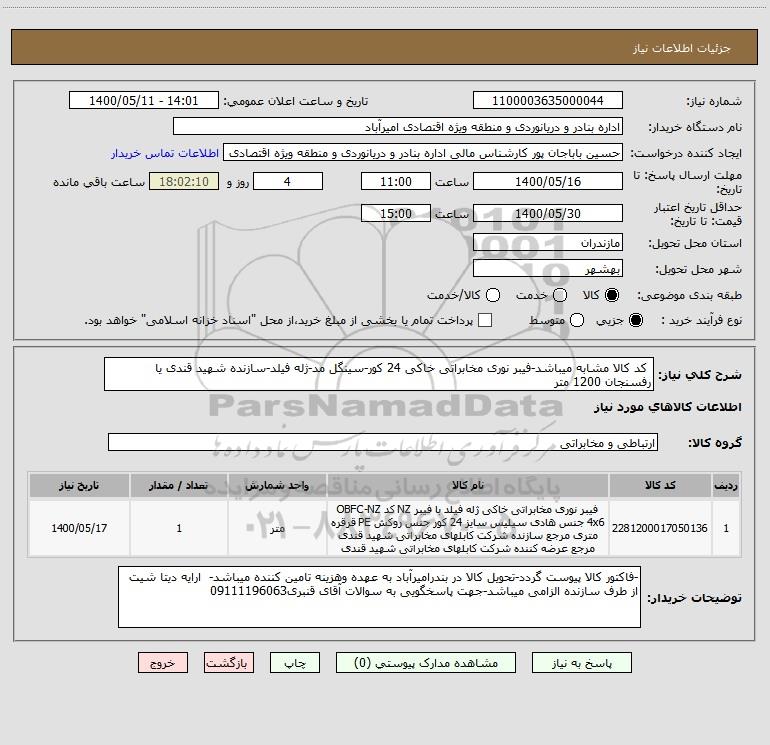
Task: Click the delivery city field 'بهشهر'
Action: pos(548,269)
